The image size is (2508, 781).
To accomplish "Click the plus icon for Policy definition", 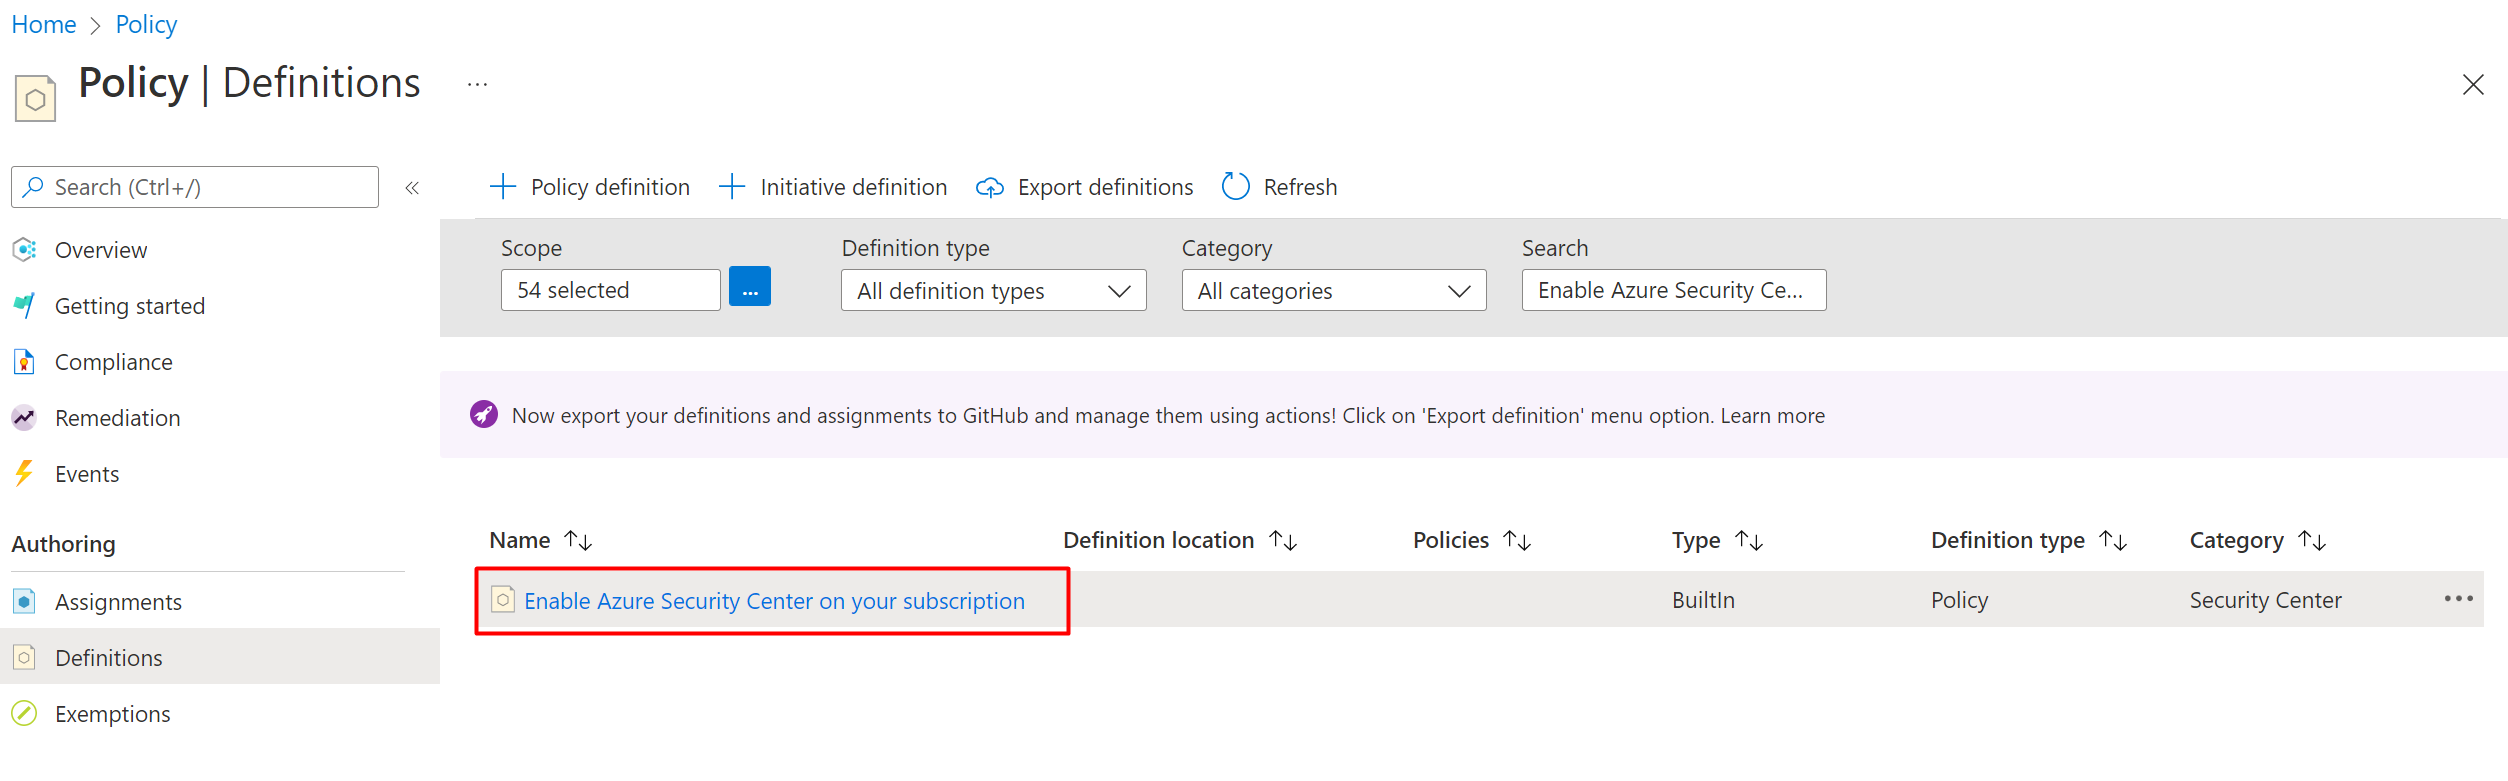I will (502, 186).
